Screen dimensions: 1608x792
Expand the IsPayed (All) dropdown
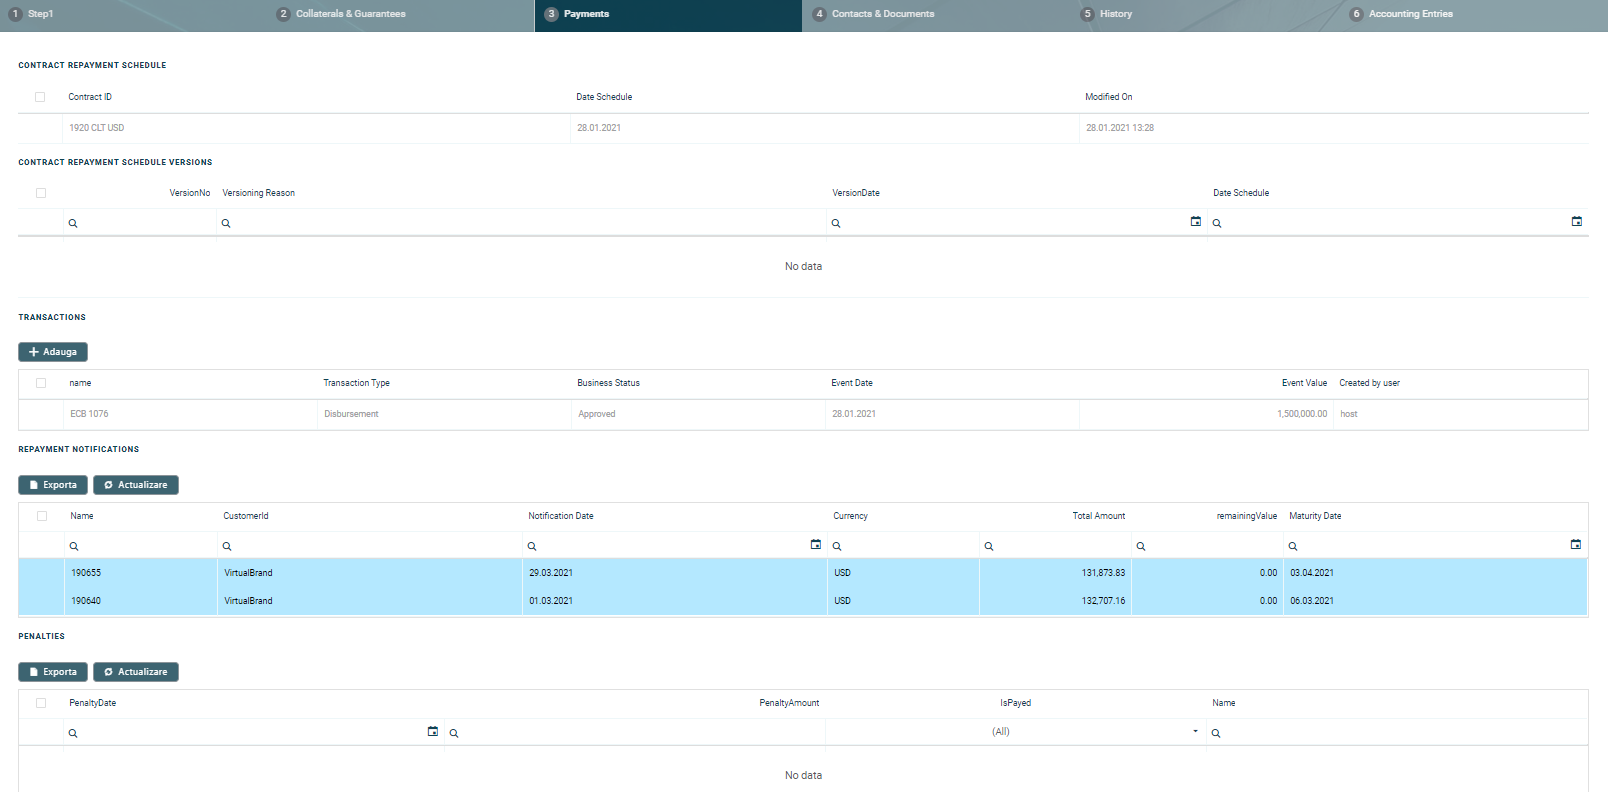click(x=1195, y=732)
